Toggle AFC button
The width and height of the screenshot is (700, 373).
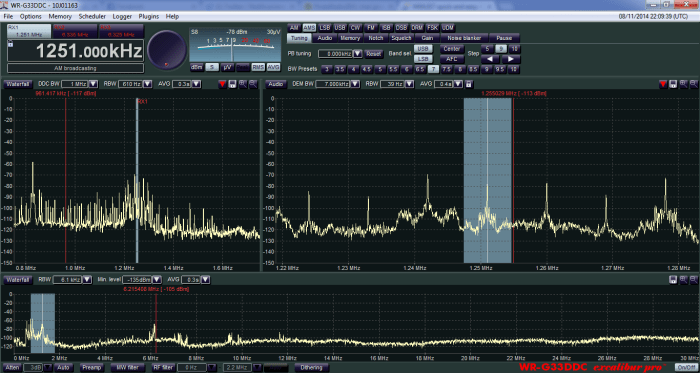[x=452, y=59]
